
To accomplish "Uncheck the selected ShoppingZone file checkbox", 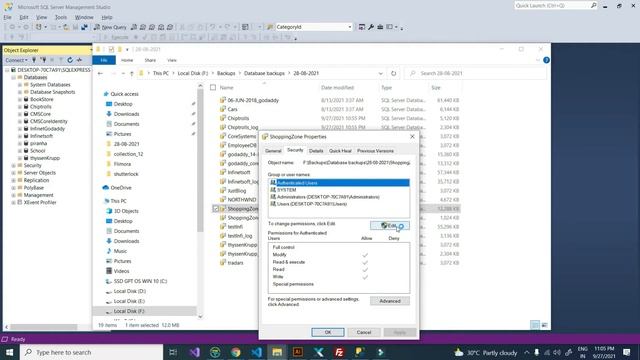I will click(216, 209).
